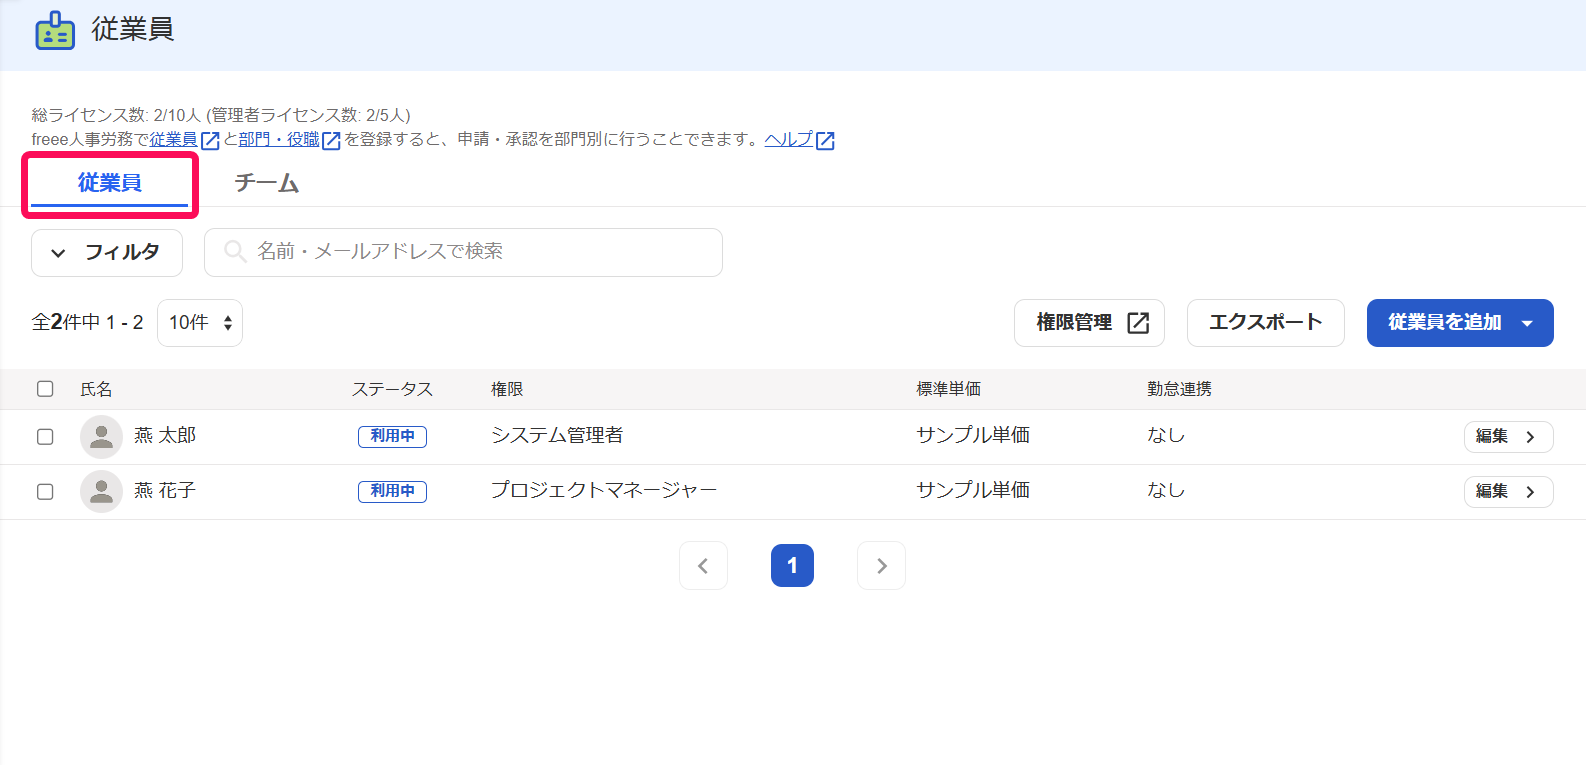Click 利用中 status badge for 燕 花子
1586x765 pixels.
click(392, 491)
